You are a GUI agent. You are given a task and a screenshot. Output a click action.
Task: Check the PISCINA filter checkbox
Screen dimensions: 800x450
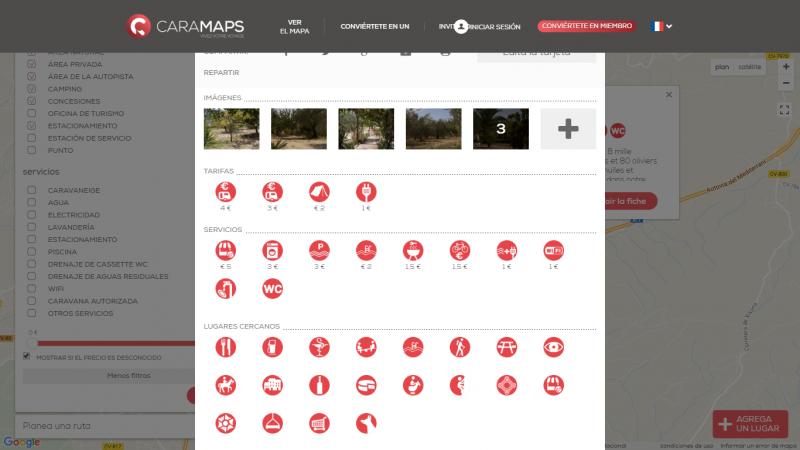[31, 252]
